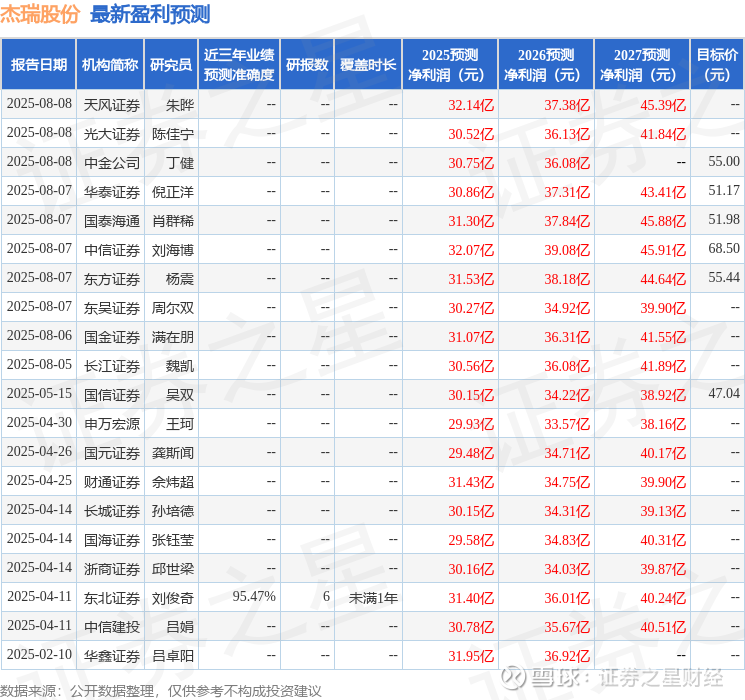Click the 近三年业绩预测准确度 column header
This screenshot has height=700, width=745.
click(239, 65)
